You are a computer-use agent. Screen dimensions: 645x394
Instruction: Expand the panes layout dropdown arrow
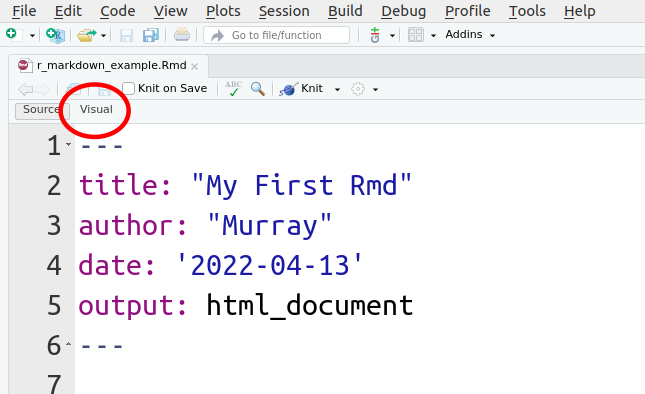click(433, 36)
